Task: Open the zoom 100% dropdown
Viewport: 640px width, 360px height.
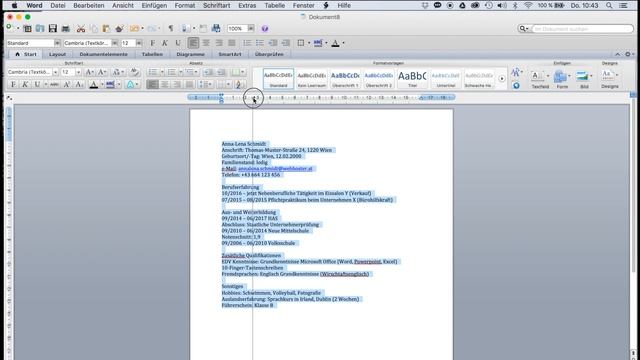Action: 251,29
